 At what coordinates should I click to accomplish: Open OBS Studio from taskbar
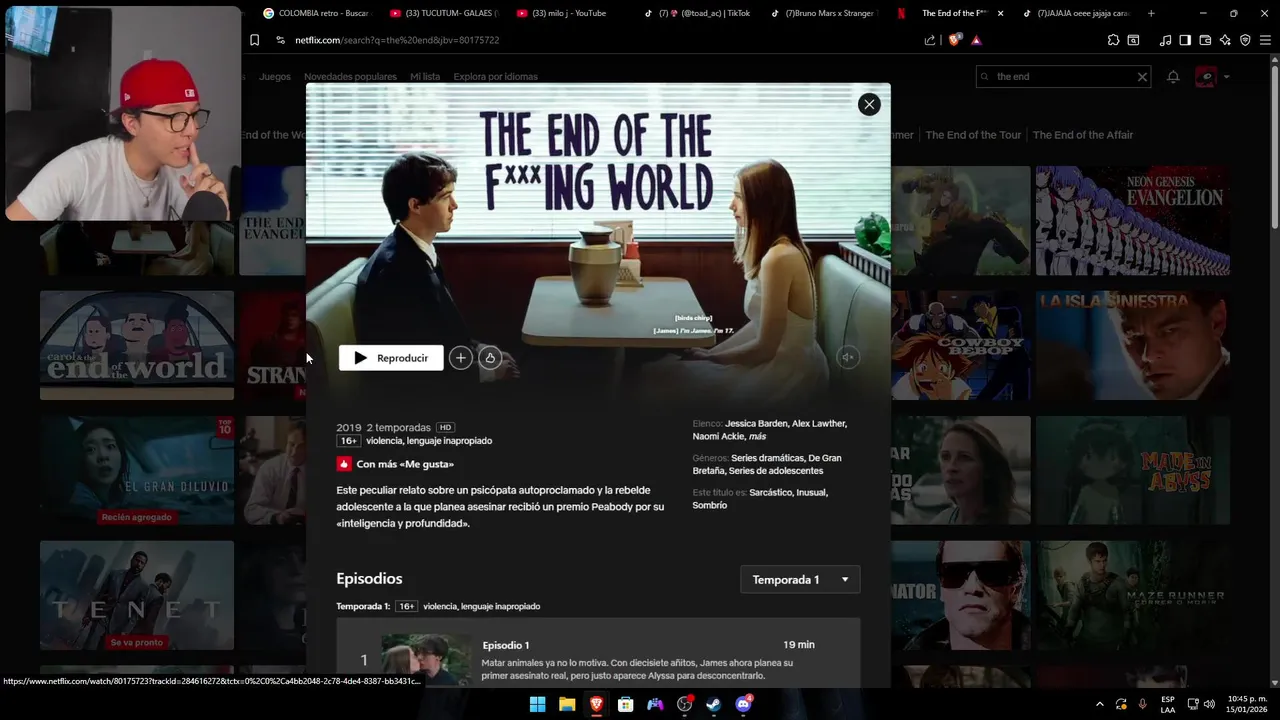[x=685, y=704]
